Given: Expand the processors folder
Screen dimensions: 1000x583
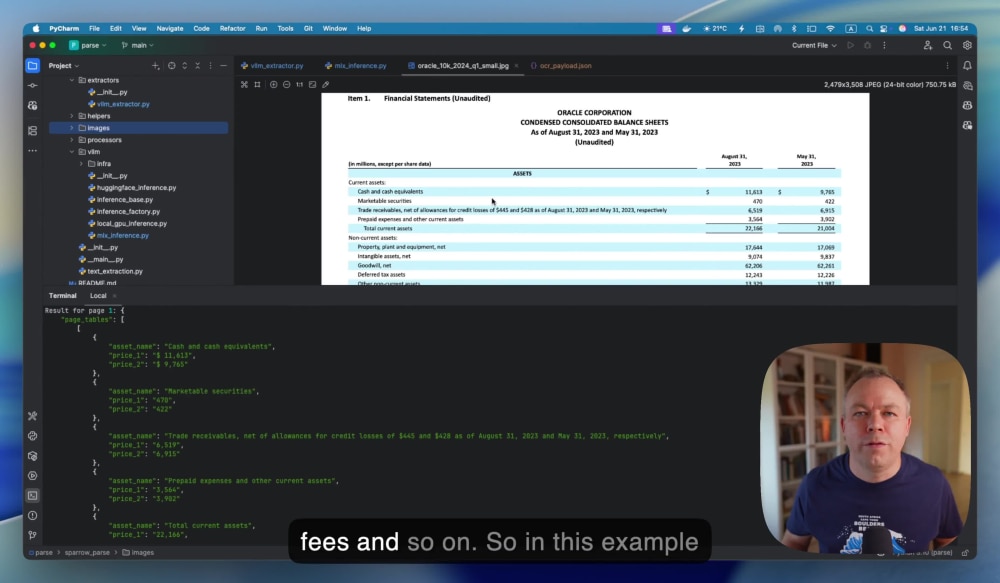Looking at the screenshot, I should tap(72, 140).
